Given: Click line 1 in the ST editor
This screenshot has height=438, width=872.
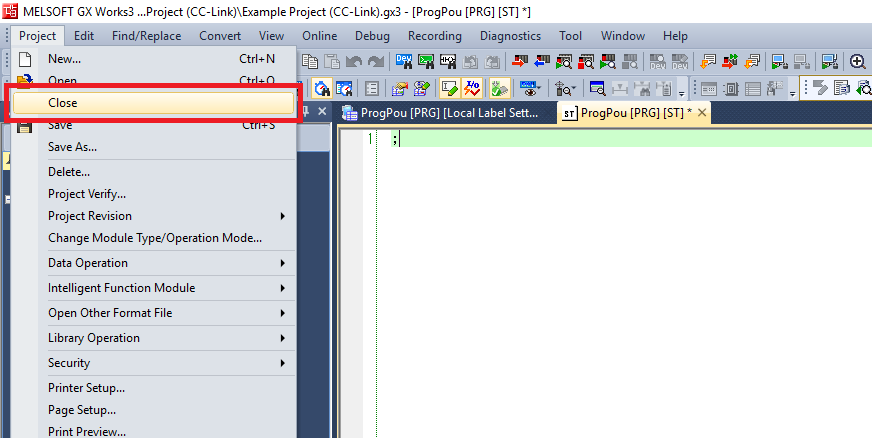Looking at the screenshot, I should [600, 139].
